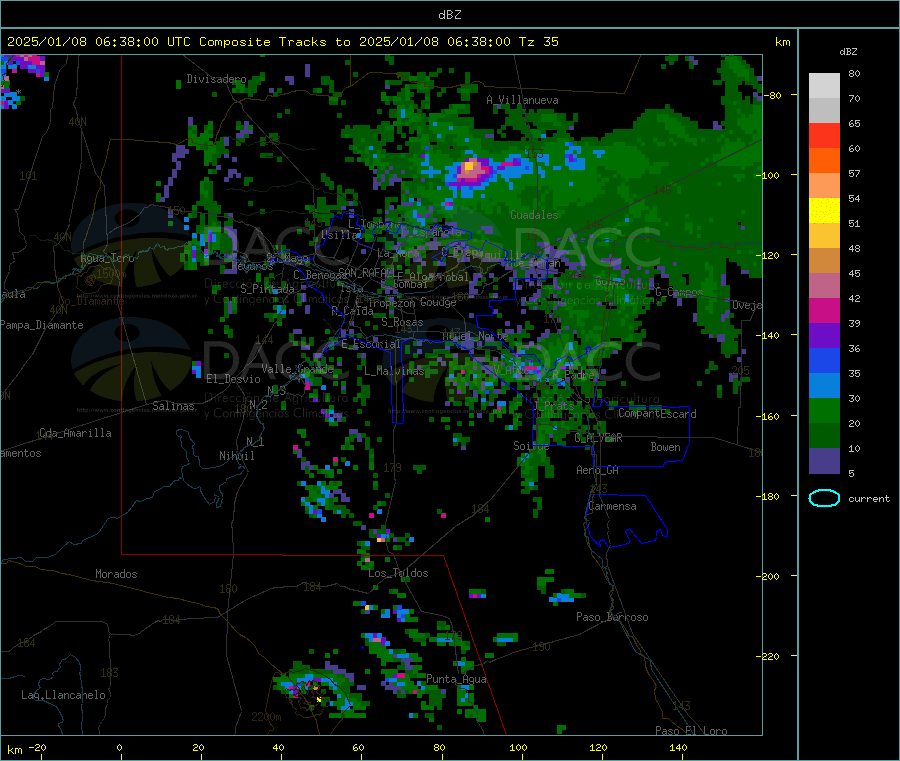Click the km unit label at bottom left
The image size is (900, 761).
point(15,750)
